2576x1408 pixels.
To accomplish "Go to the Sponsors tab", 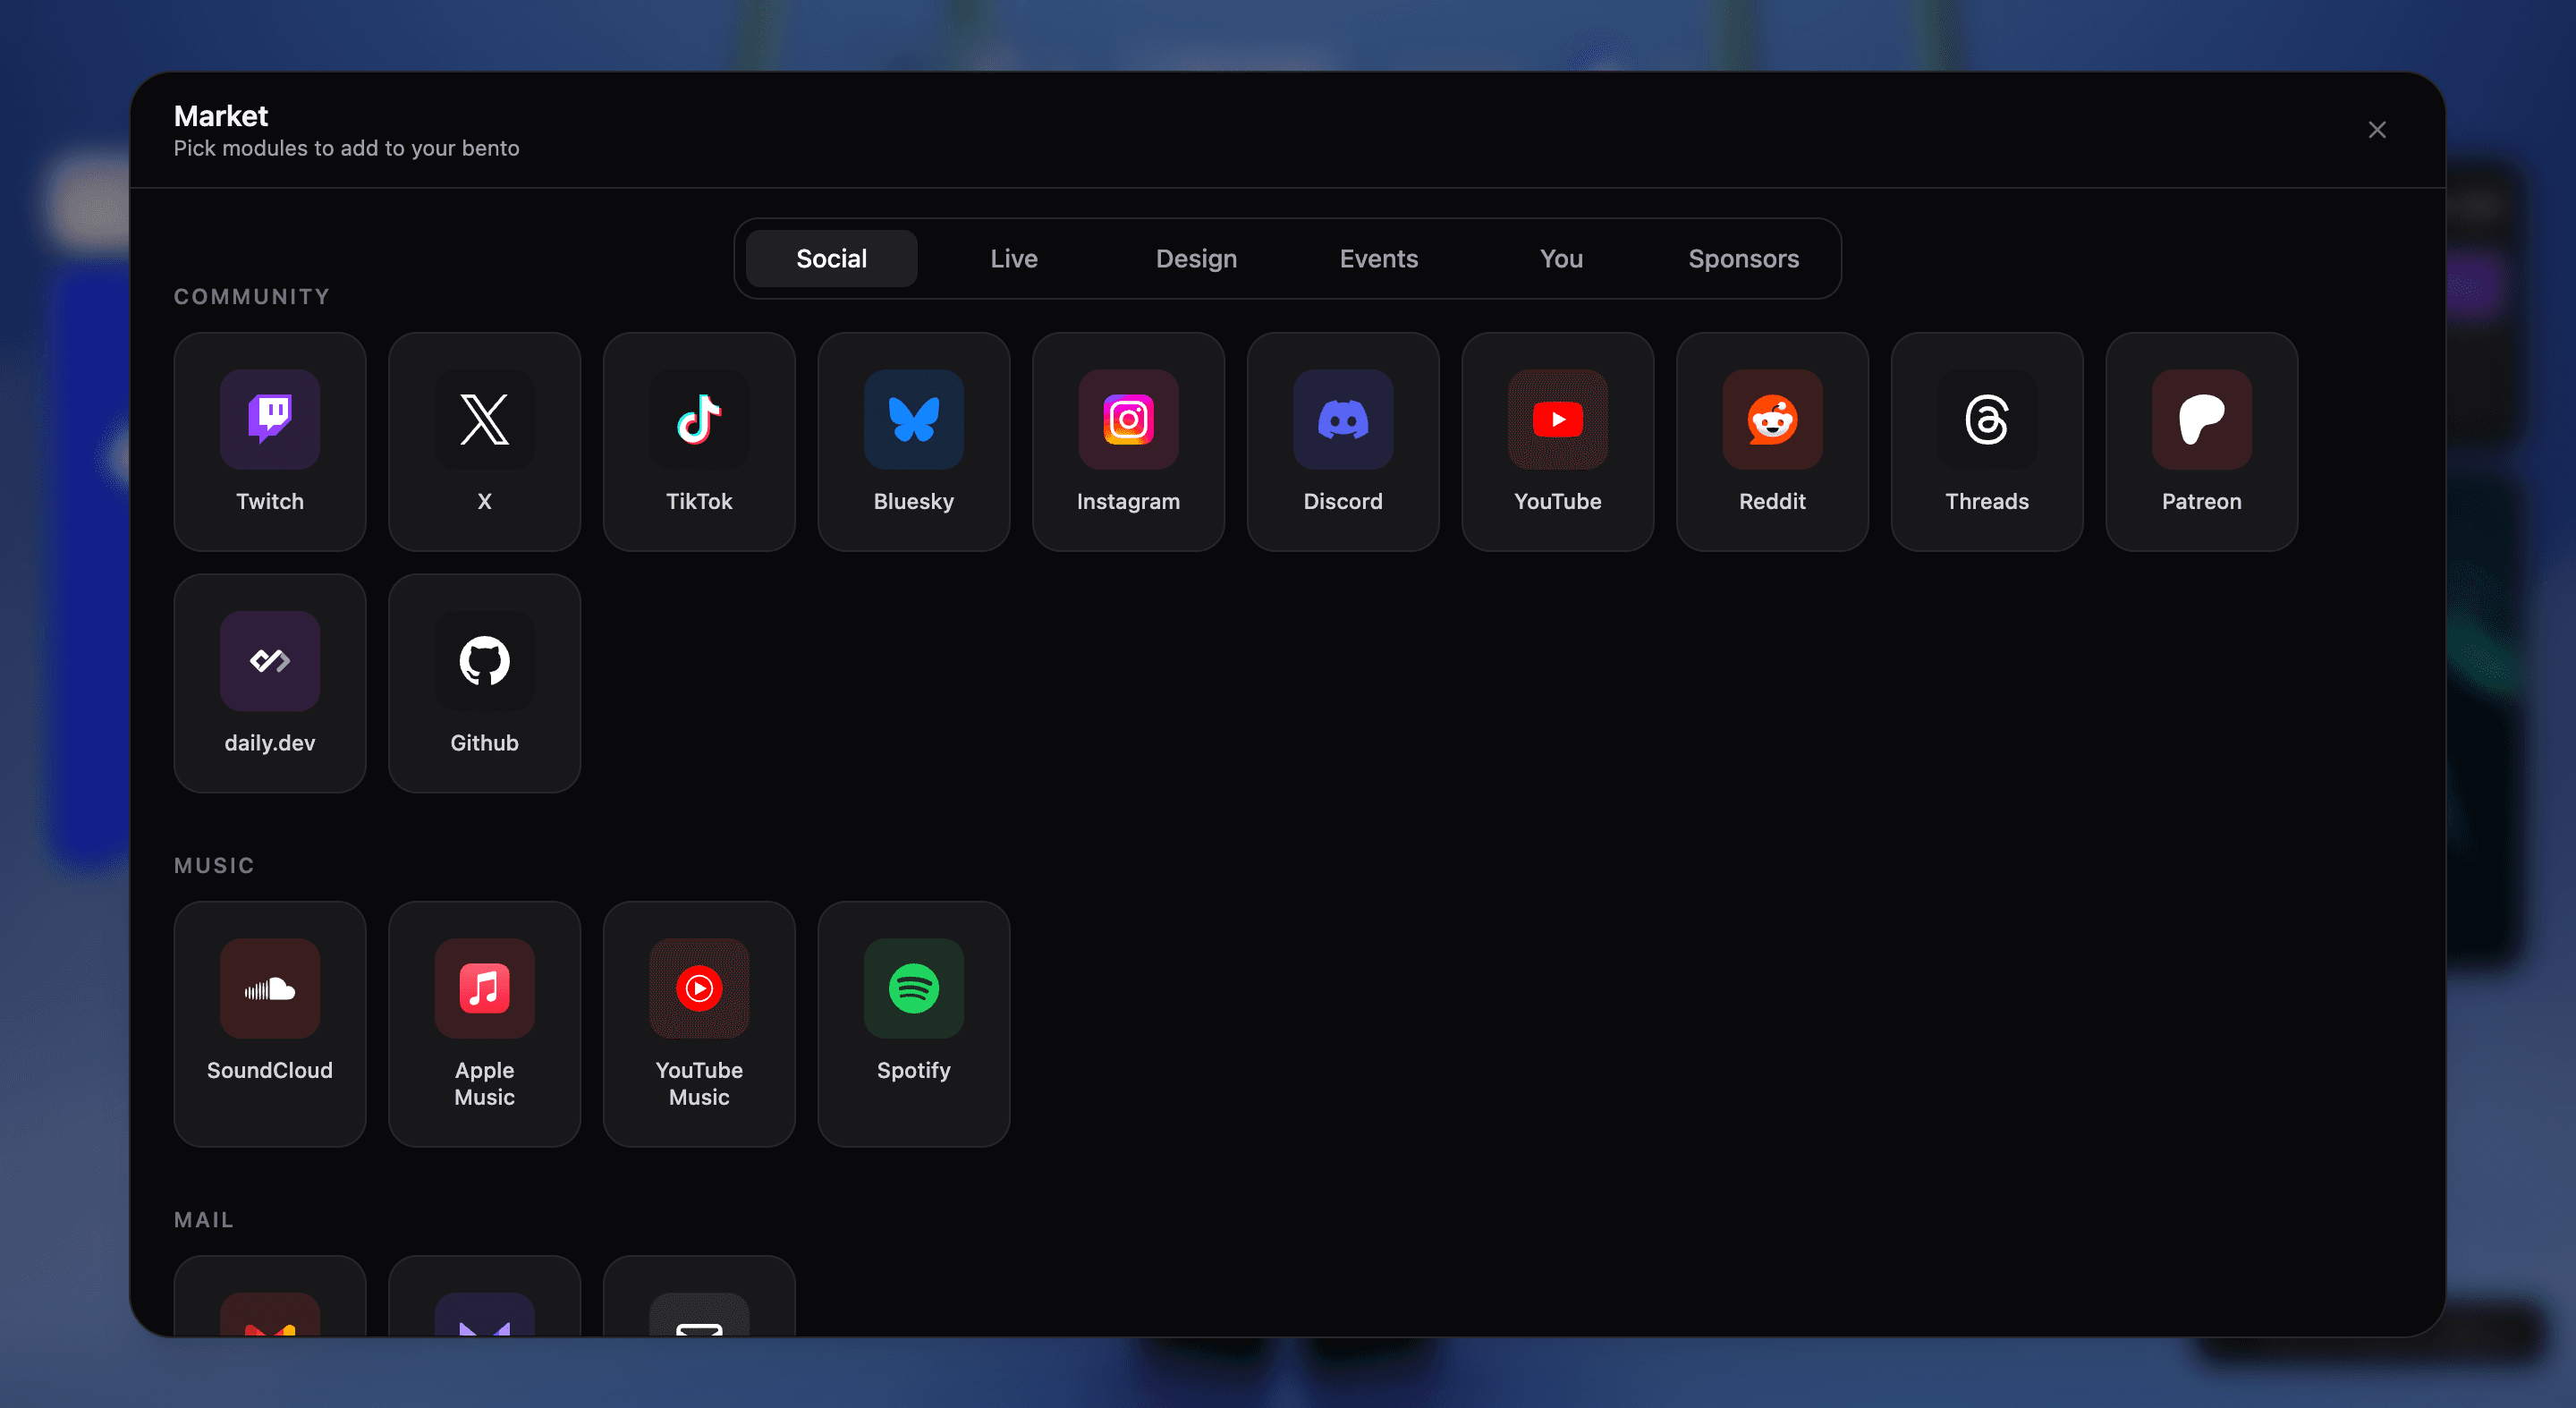I will click(1743, 259).
